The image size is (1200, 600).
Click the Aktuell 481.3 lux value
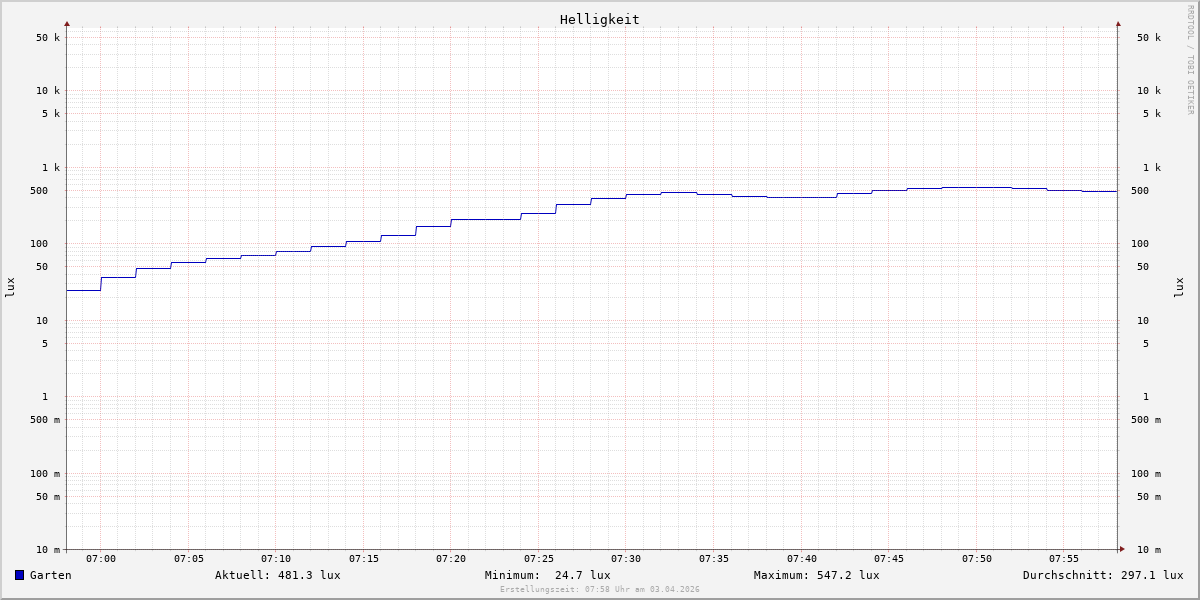click(277, 575)
